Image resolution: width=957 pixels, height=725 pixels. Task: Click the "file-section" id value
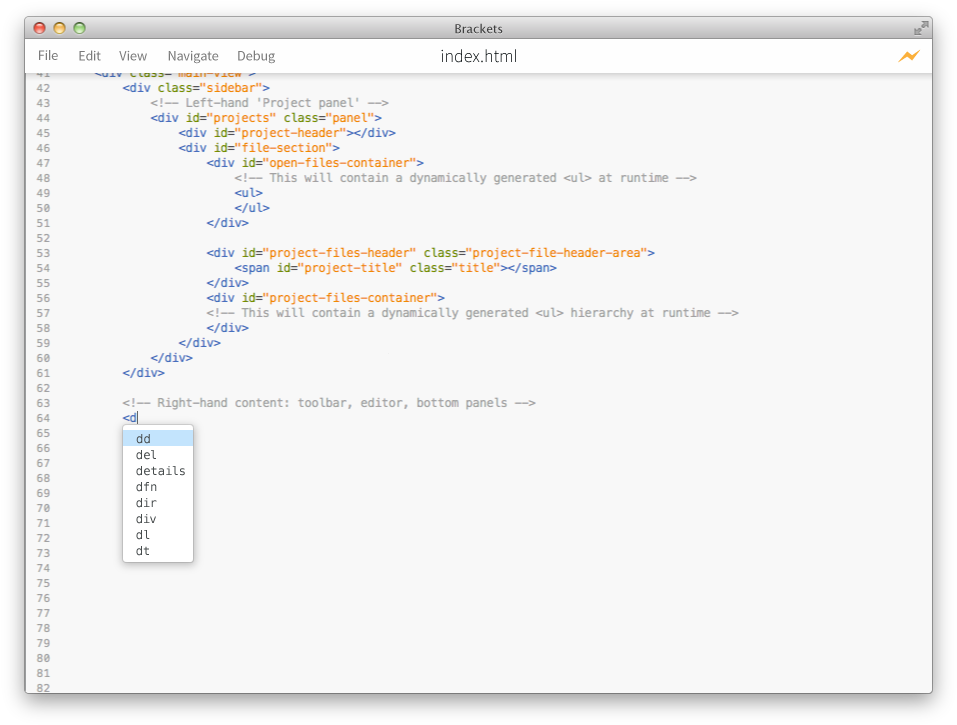[284, 148]
